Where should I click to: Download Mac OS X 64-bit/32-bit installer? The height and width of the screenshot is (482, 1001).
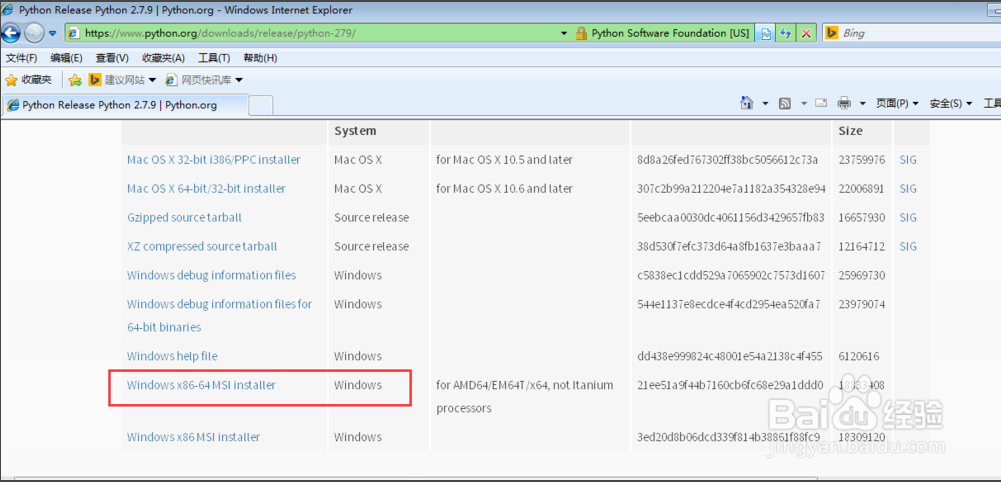(x=206, y=188)
